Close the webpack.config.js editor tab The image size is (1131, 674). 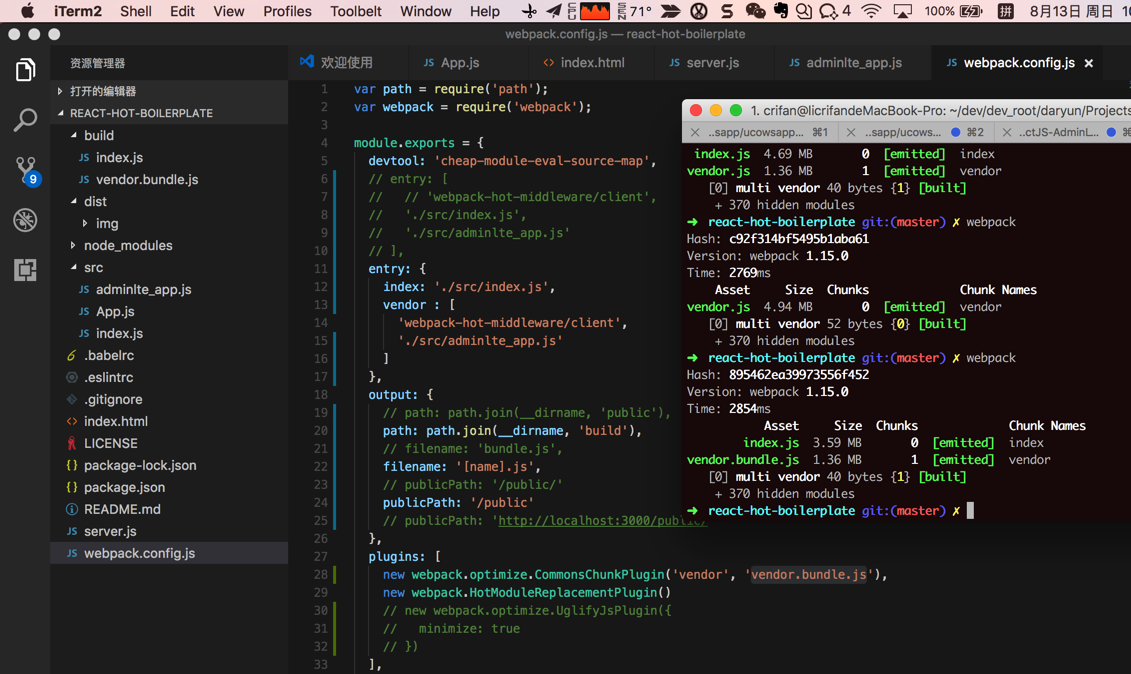tap(1089, 63)
